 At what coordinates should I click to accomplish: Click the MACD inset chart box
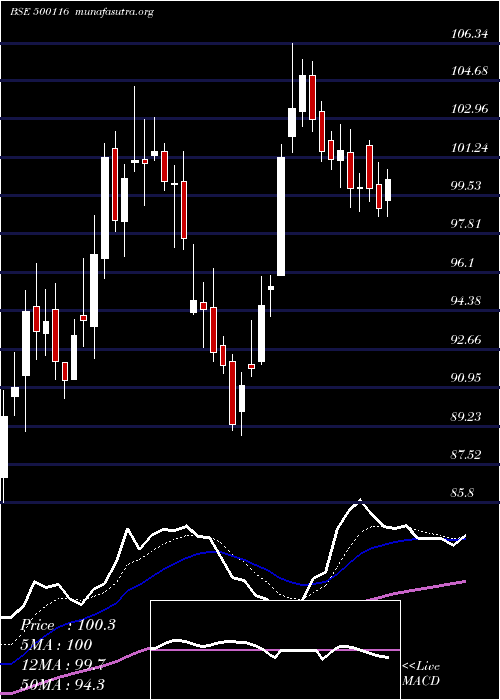[x=275, y=650]
